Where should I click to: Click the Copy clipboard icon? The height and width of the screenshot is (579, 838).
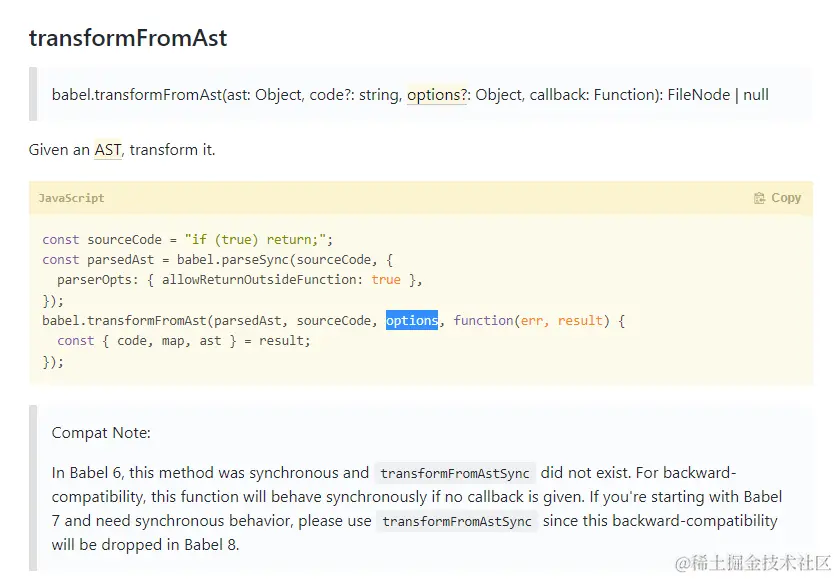(x=759, y=198)
